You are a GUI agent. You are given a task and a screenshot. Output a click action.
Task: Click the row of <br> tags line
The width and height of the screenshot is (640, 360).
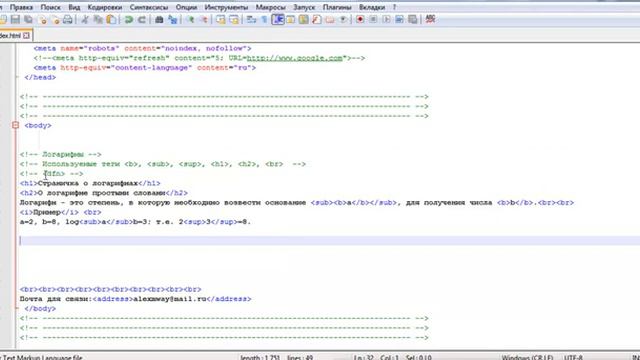(111, 289)
